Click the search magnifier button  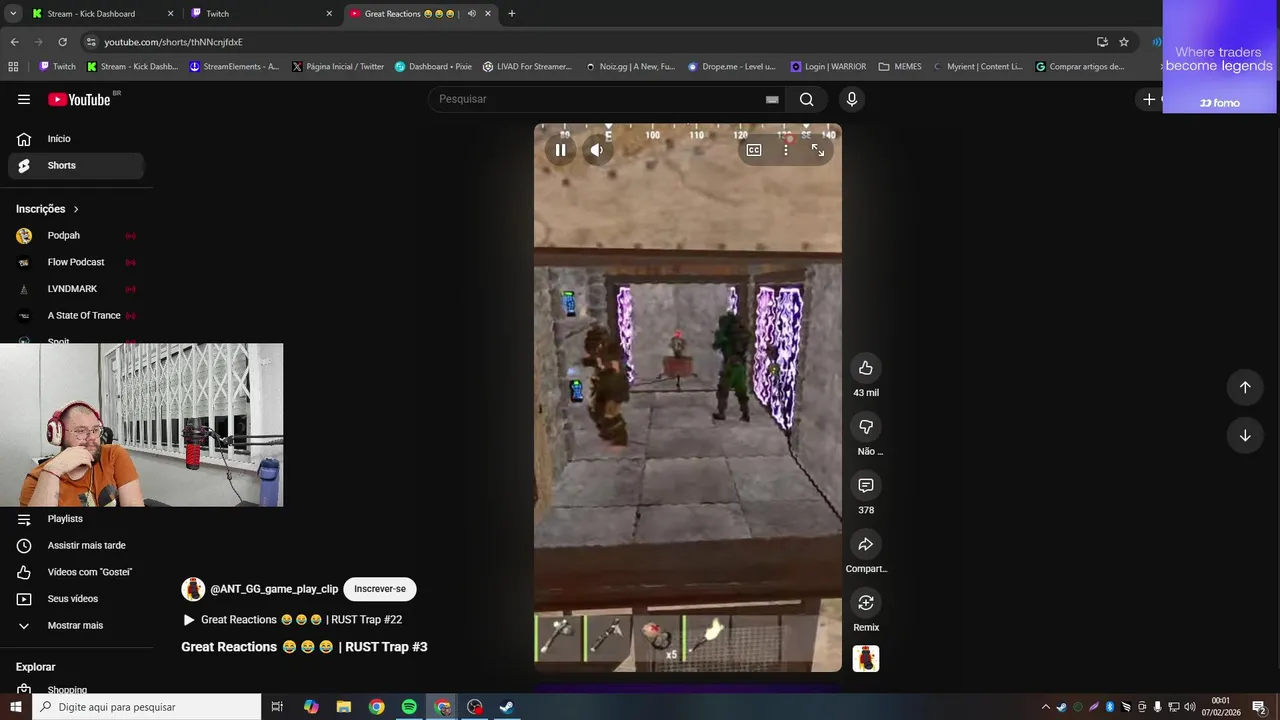(806, 99)
